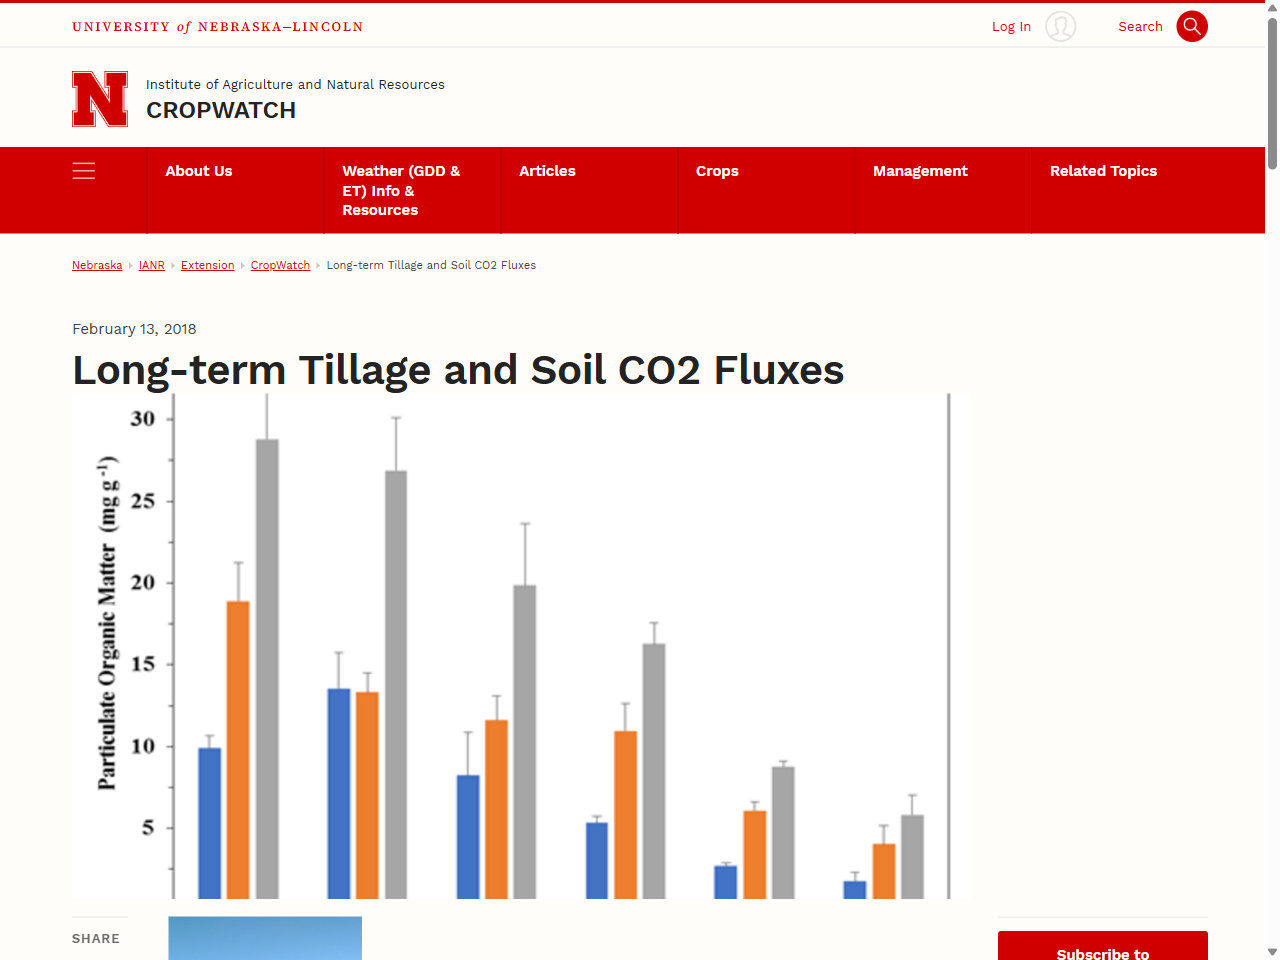
Task: Expand the Crops dropdown
Action: 717,171
